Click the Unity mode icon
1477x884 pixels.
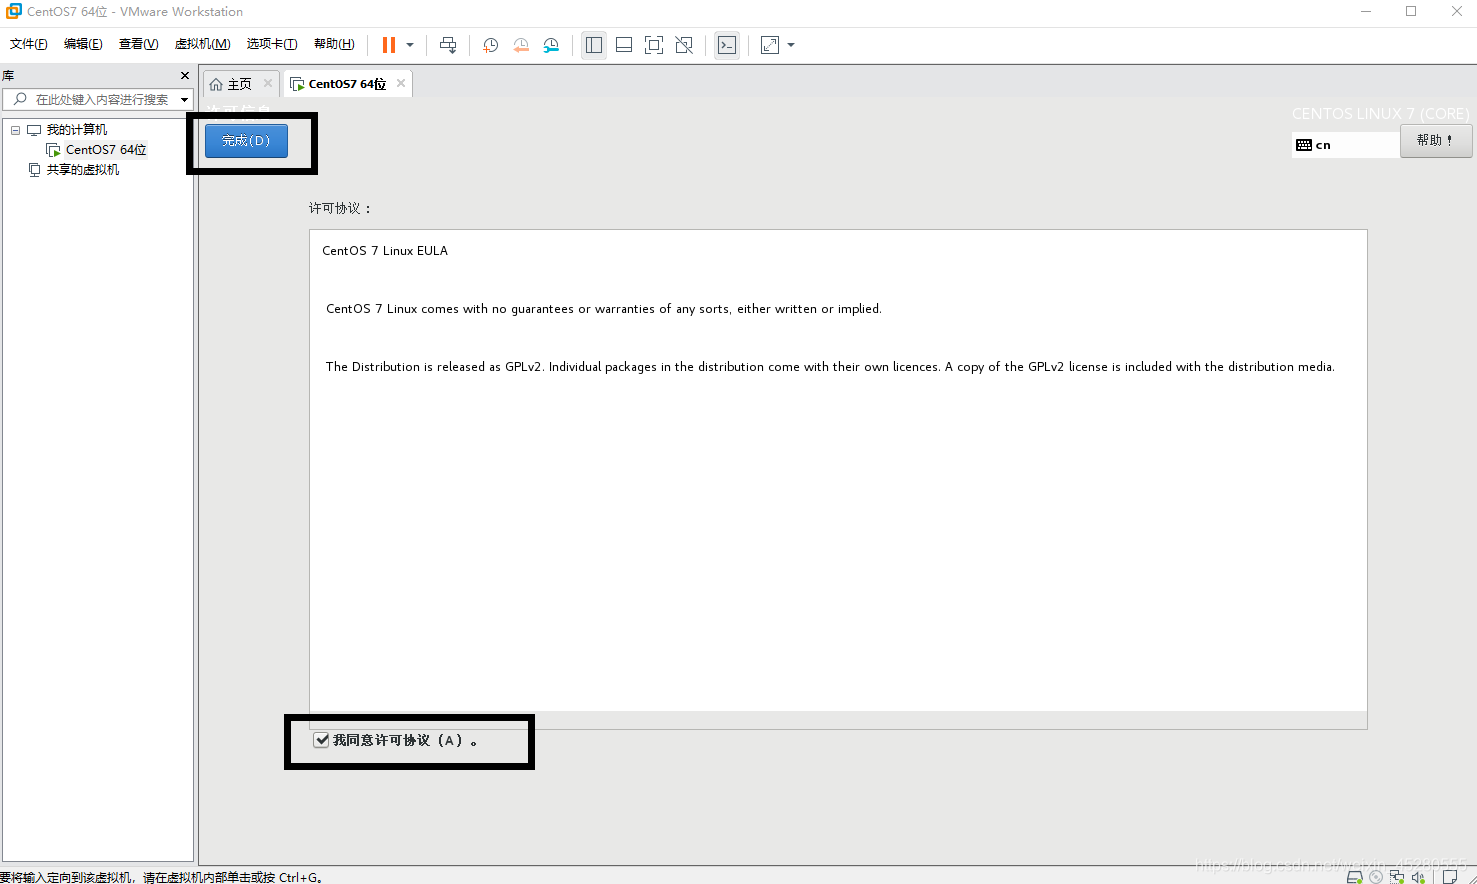click(684, 45)
